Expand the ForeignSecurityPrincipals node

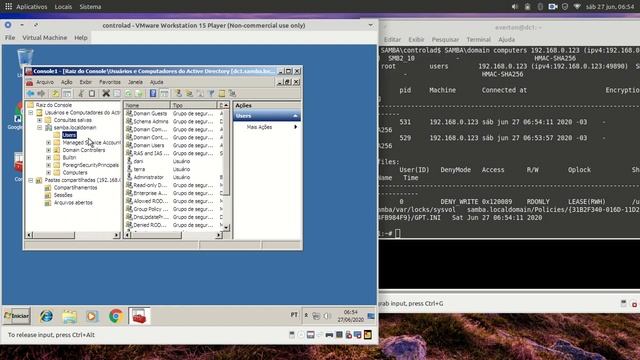[x=49, y=165]
